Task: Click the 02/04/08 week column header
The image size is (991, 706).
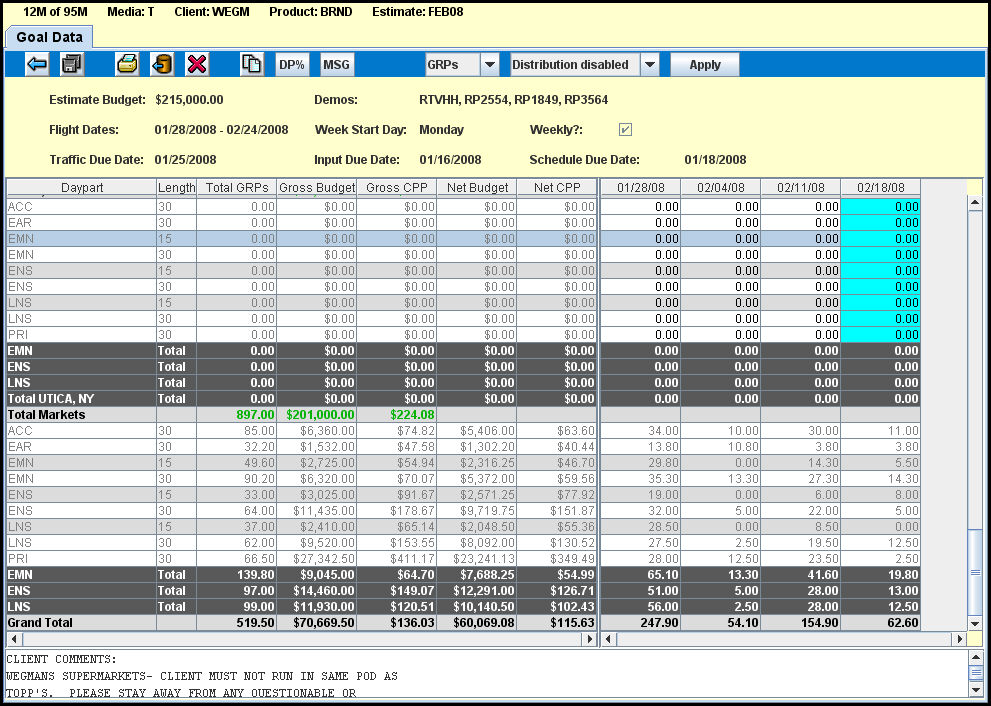Action: 720,188
